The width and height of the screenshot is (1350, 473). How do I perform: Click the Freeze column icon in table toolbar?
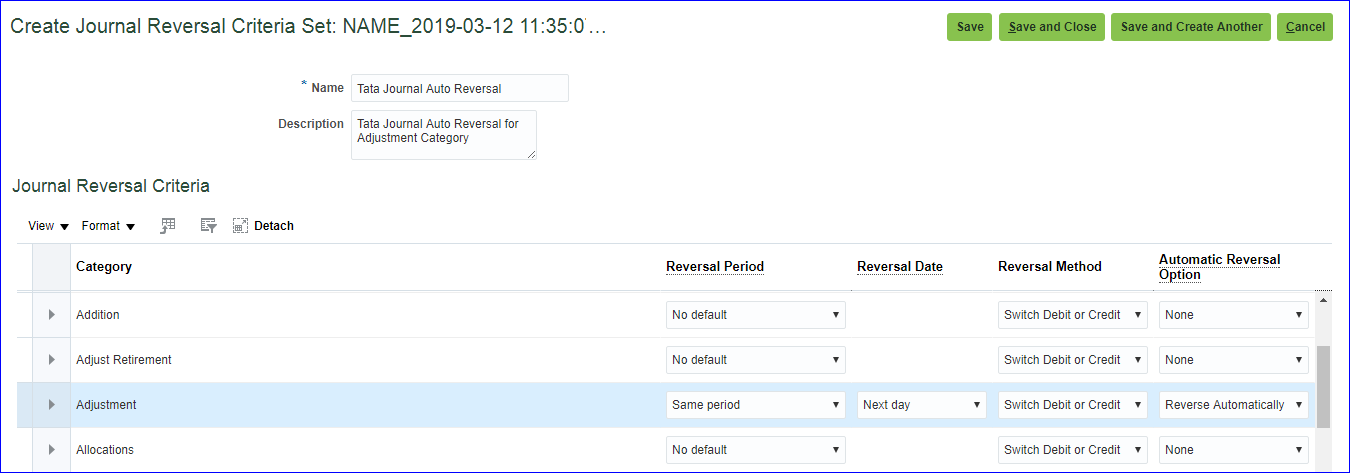(168, 226)
